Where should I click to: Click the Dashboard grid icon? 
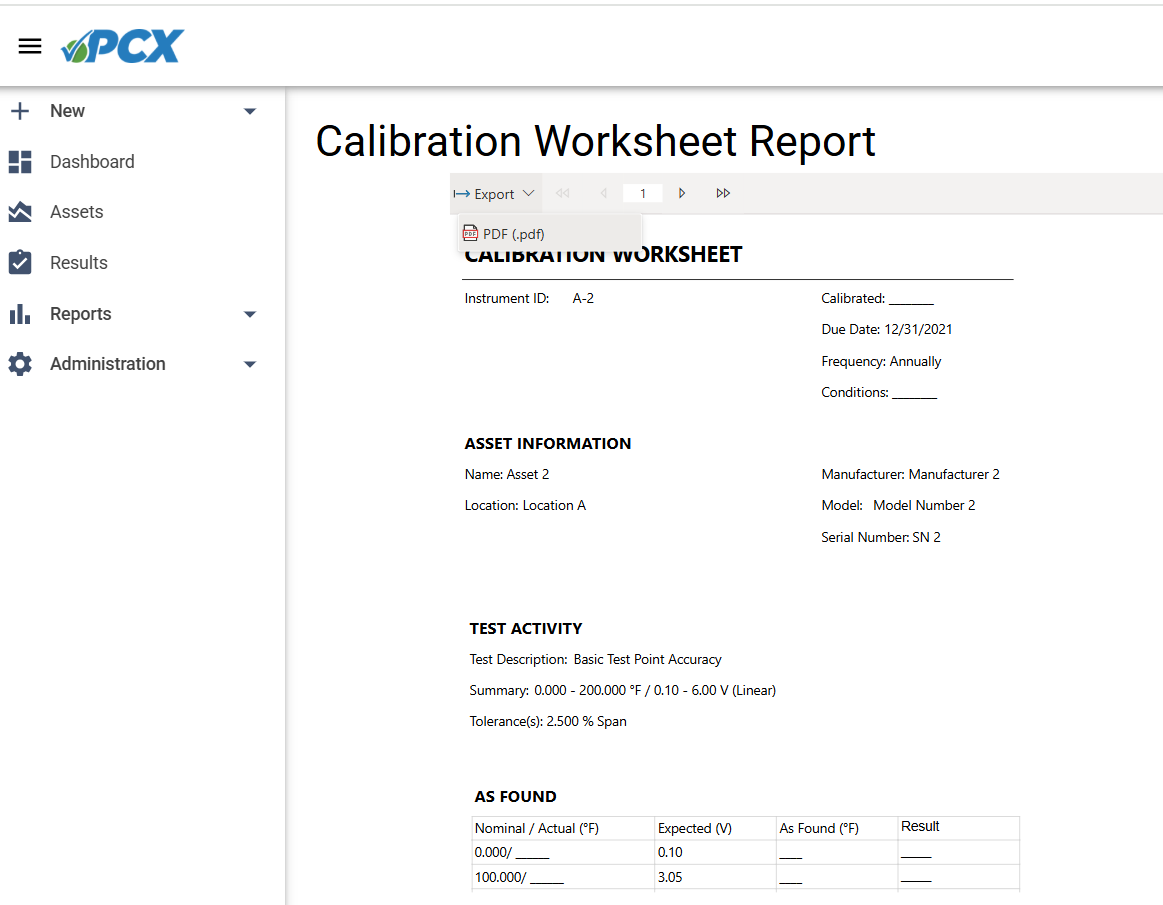point(20,162)
